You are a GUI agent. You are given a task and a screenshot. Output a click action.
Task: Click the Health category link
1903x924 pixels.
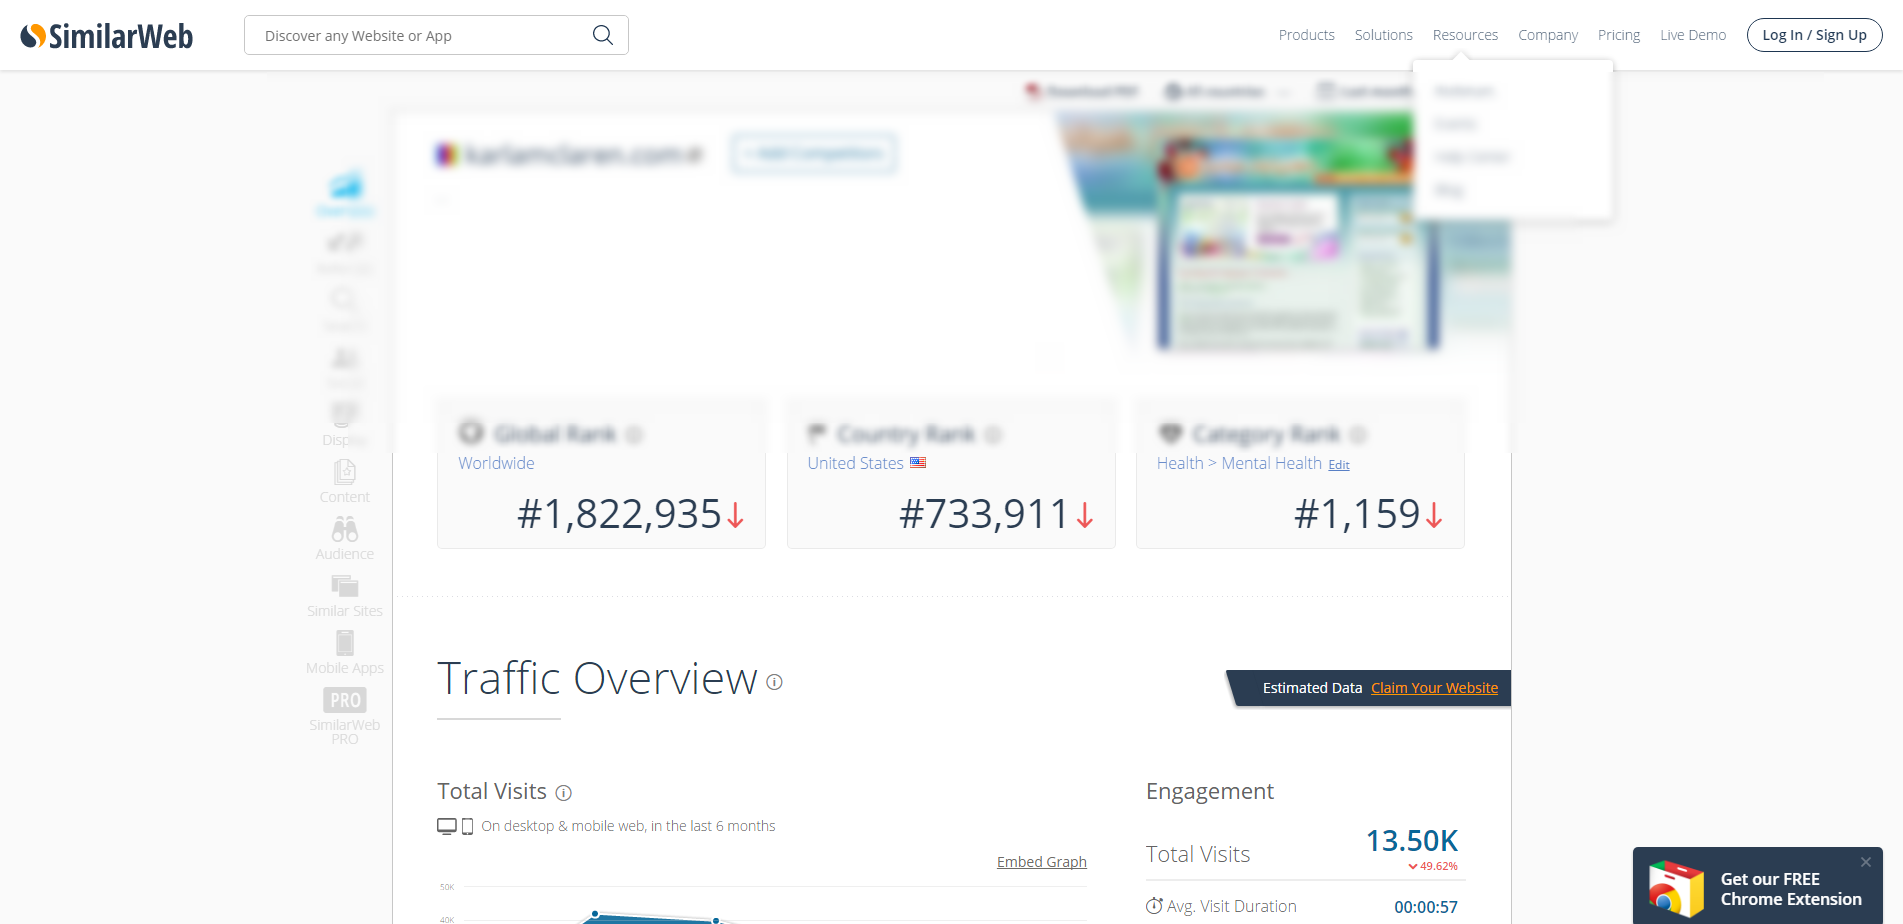pos(1180,463)
